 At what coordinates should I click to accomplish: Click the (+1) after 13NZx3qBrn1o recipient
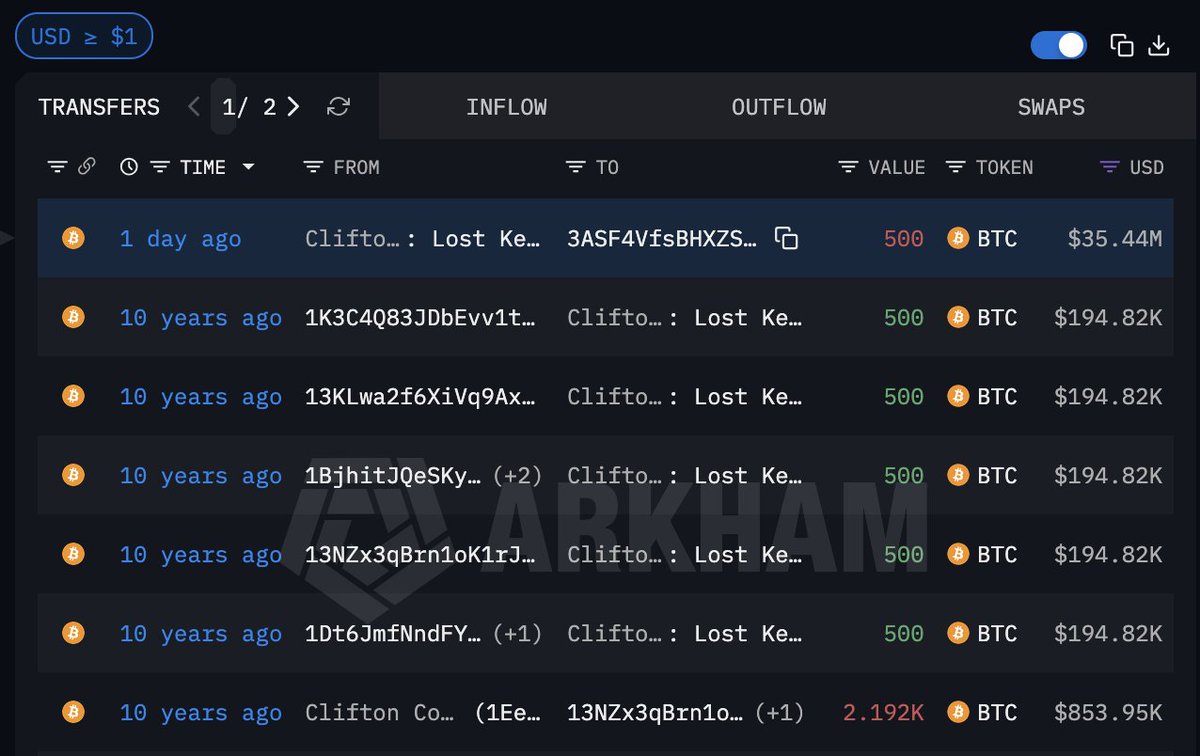779,713
